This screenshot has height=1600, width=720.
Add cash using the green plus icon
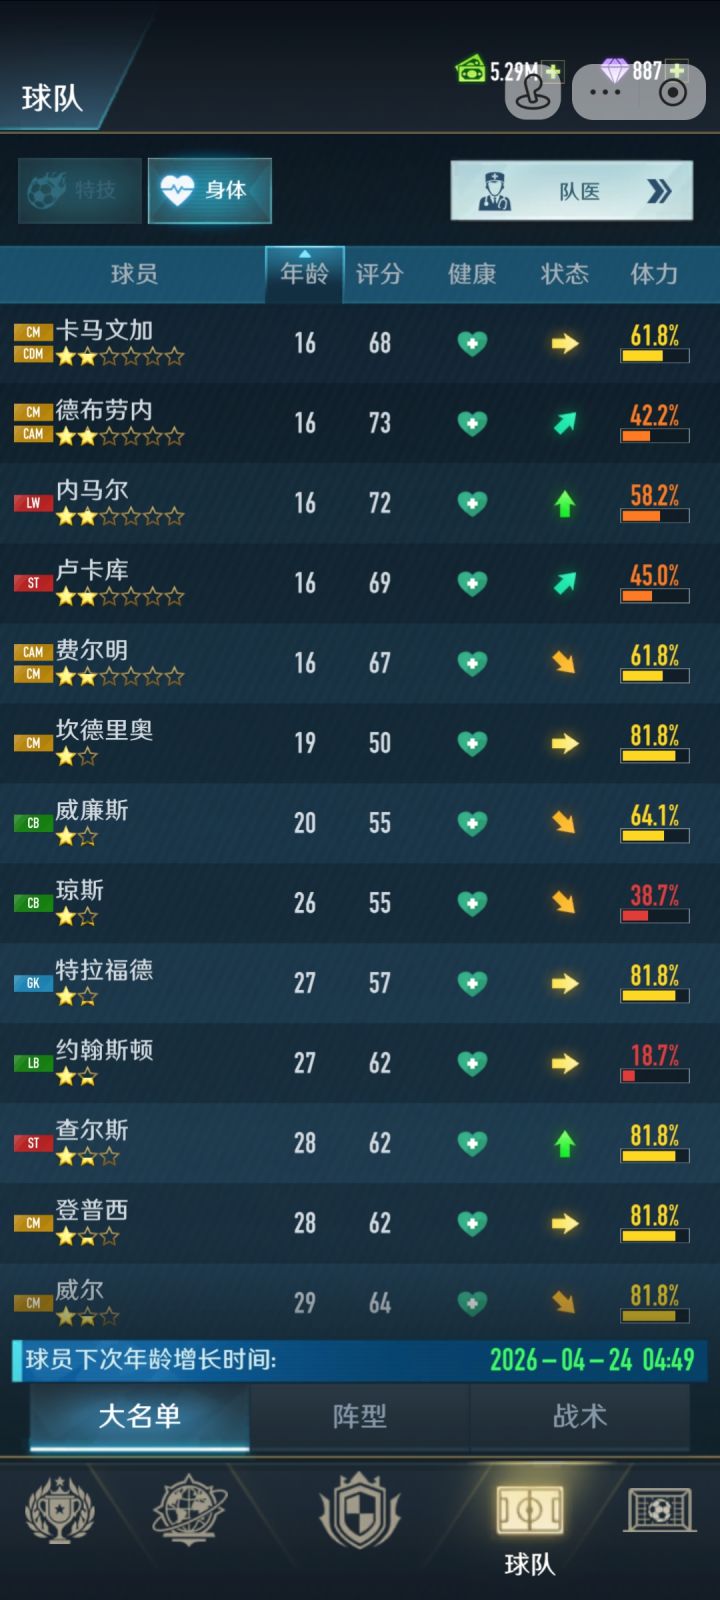tap(552, 71)
